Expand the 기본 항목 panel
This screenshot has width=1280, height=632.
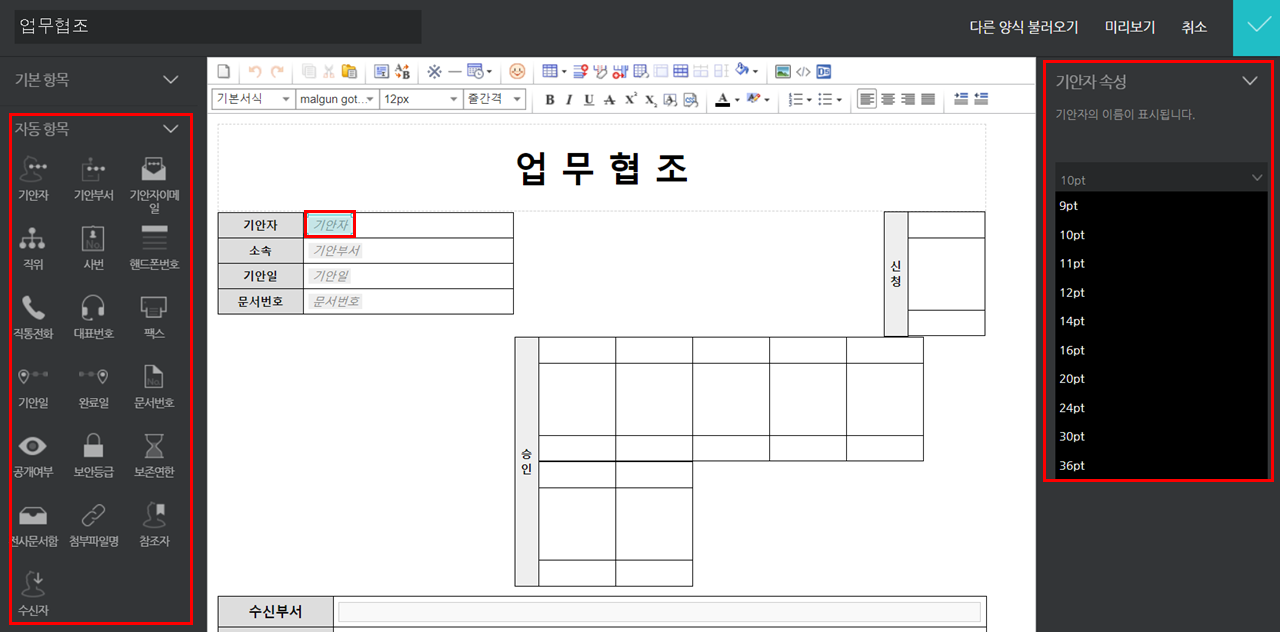click(171, 79)
